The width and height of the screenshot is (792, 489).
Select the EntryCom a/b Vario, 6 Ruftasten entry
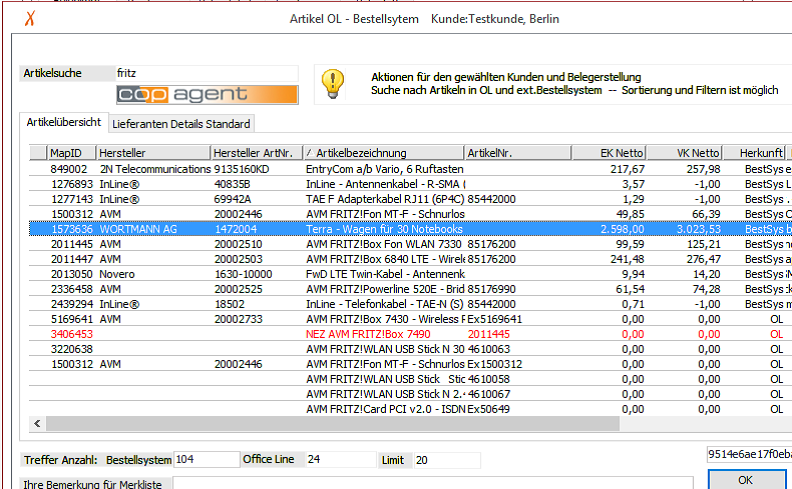coord(384,169)
